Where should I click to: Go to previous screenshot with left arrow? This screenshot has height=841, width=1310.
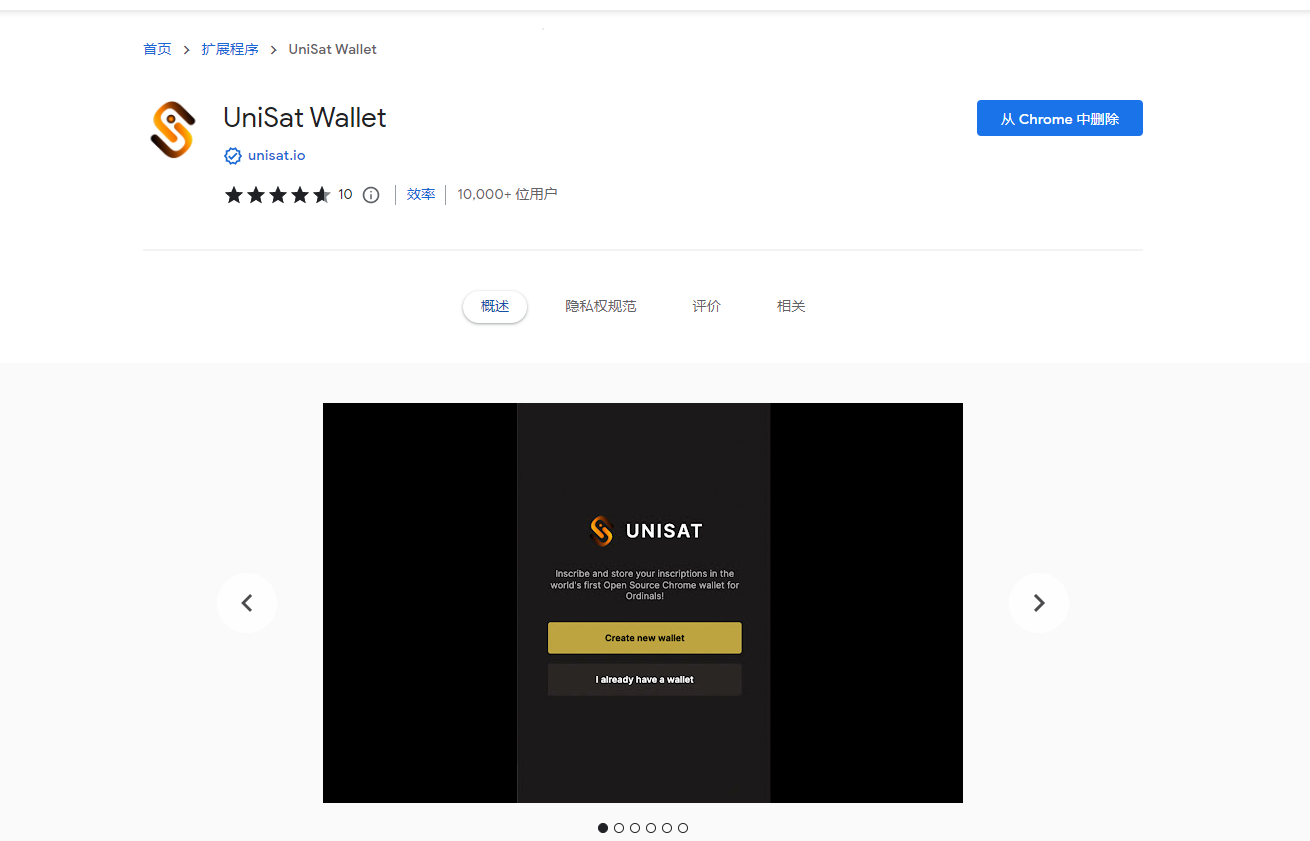pos(247,603)
